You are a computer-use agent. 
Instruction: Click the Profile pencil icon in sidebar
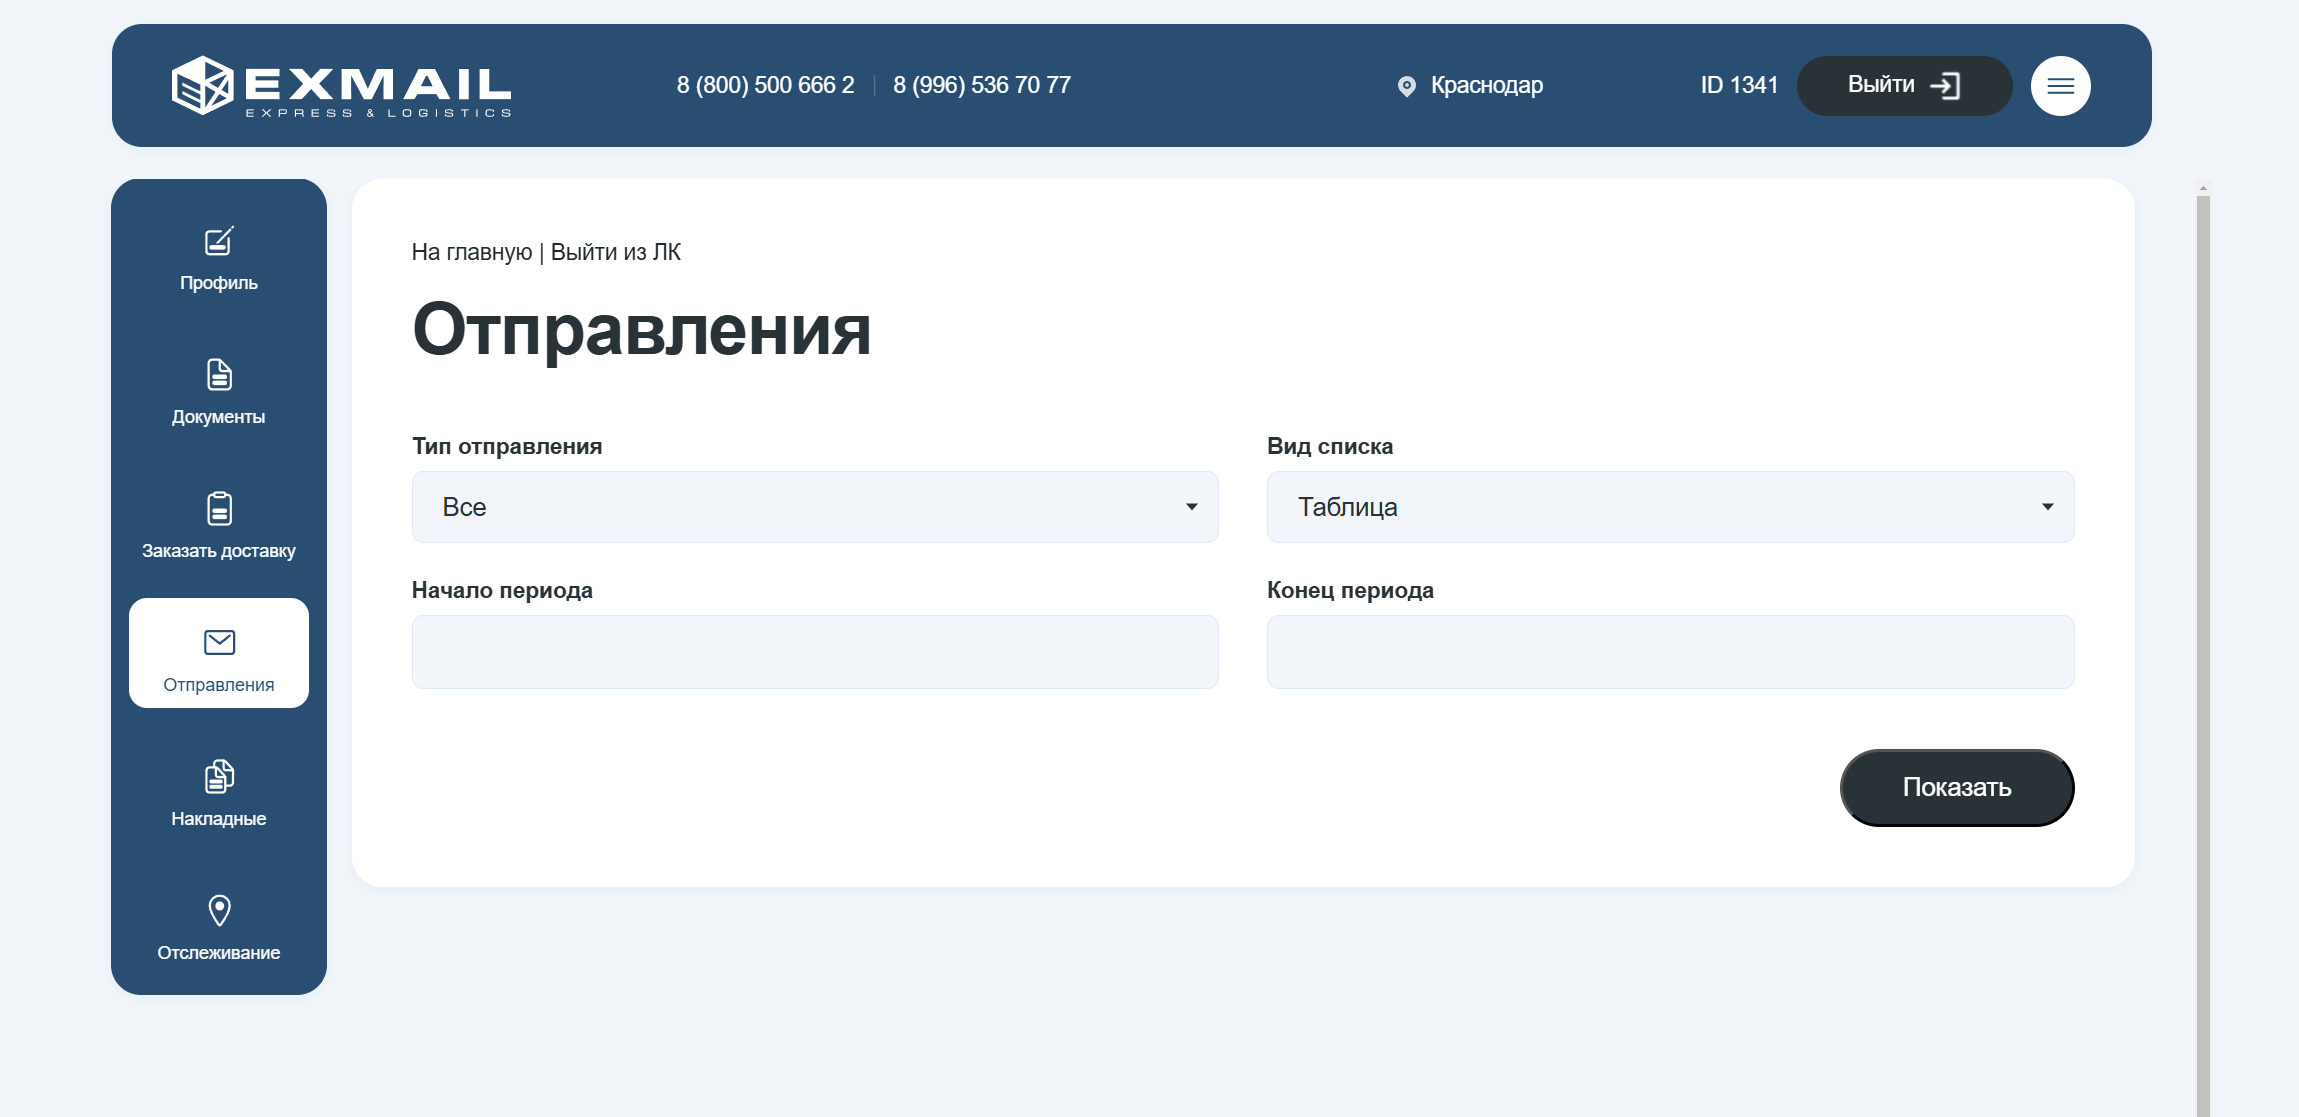(219, 241)
